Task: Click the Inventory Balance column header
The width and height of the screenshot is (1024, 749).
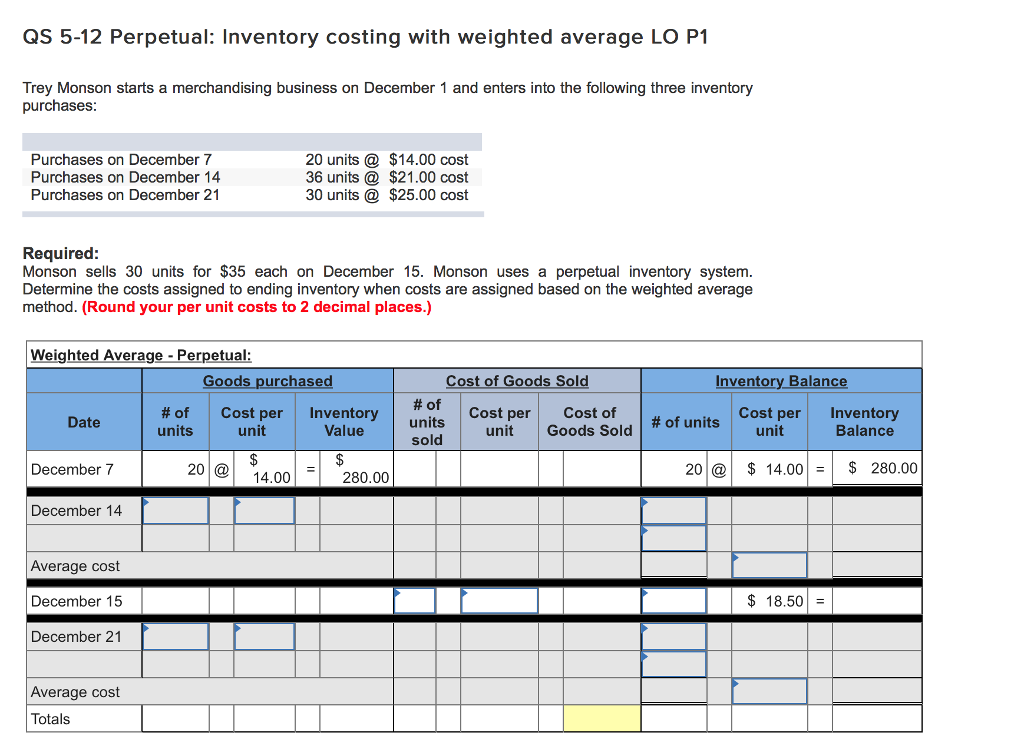Action: point(781,381)
